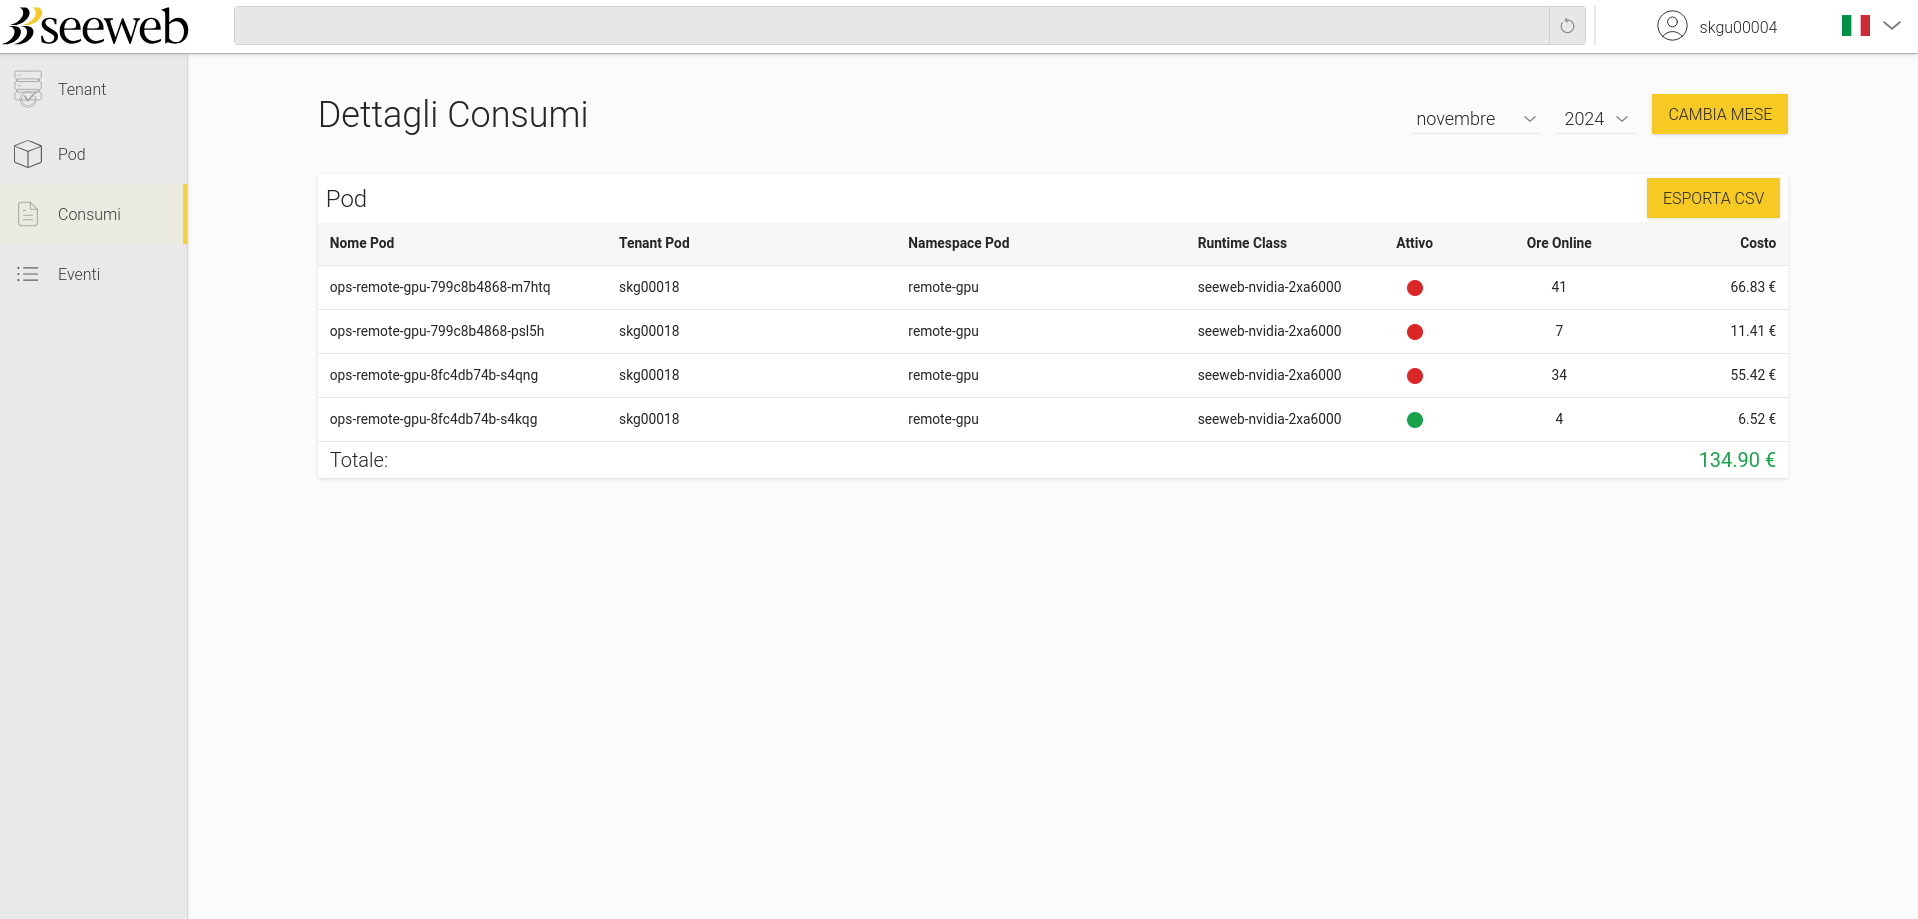
Task: Click the reload icon in top bar
Action: pos(1567,26)
